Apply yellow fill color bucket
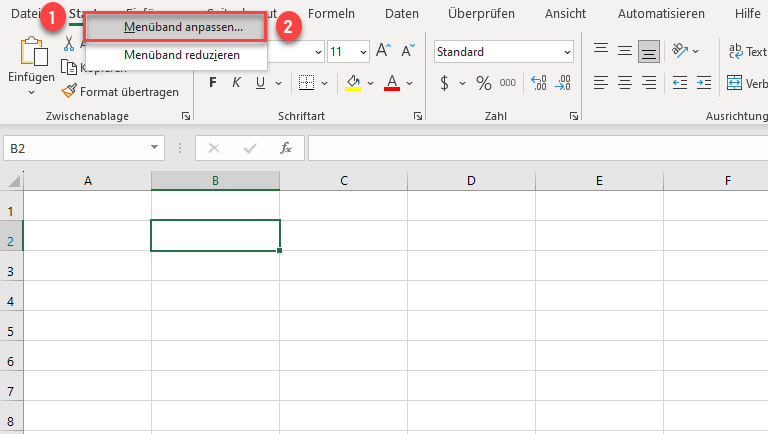This screenshot has height=434, width=768. pyautogui.click(x=353, y=83)
